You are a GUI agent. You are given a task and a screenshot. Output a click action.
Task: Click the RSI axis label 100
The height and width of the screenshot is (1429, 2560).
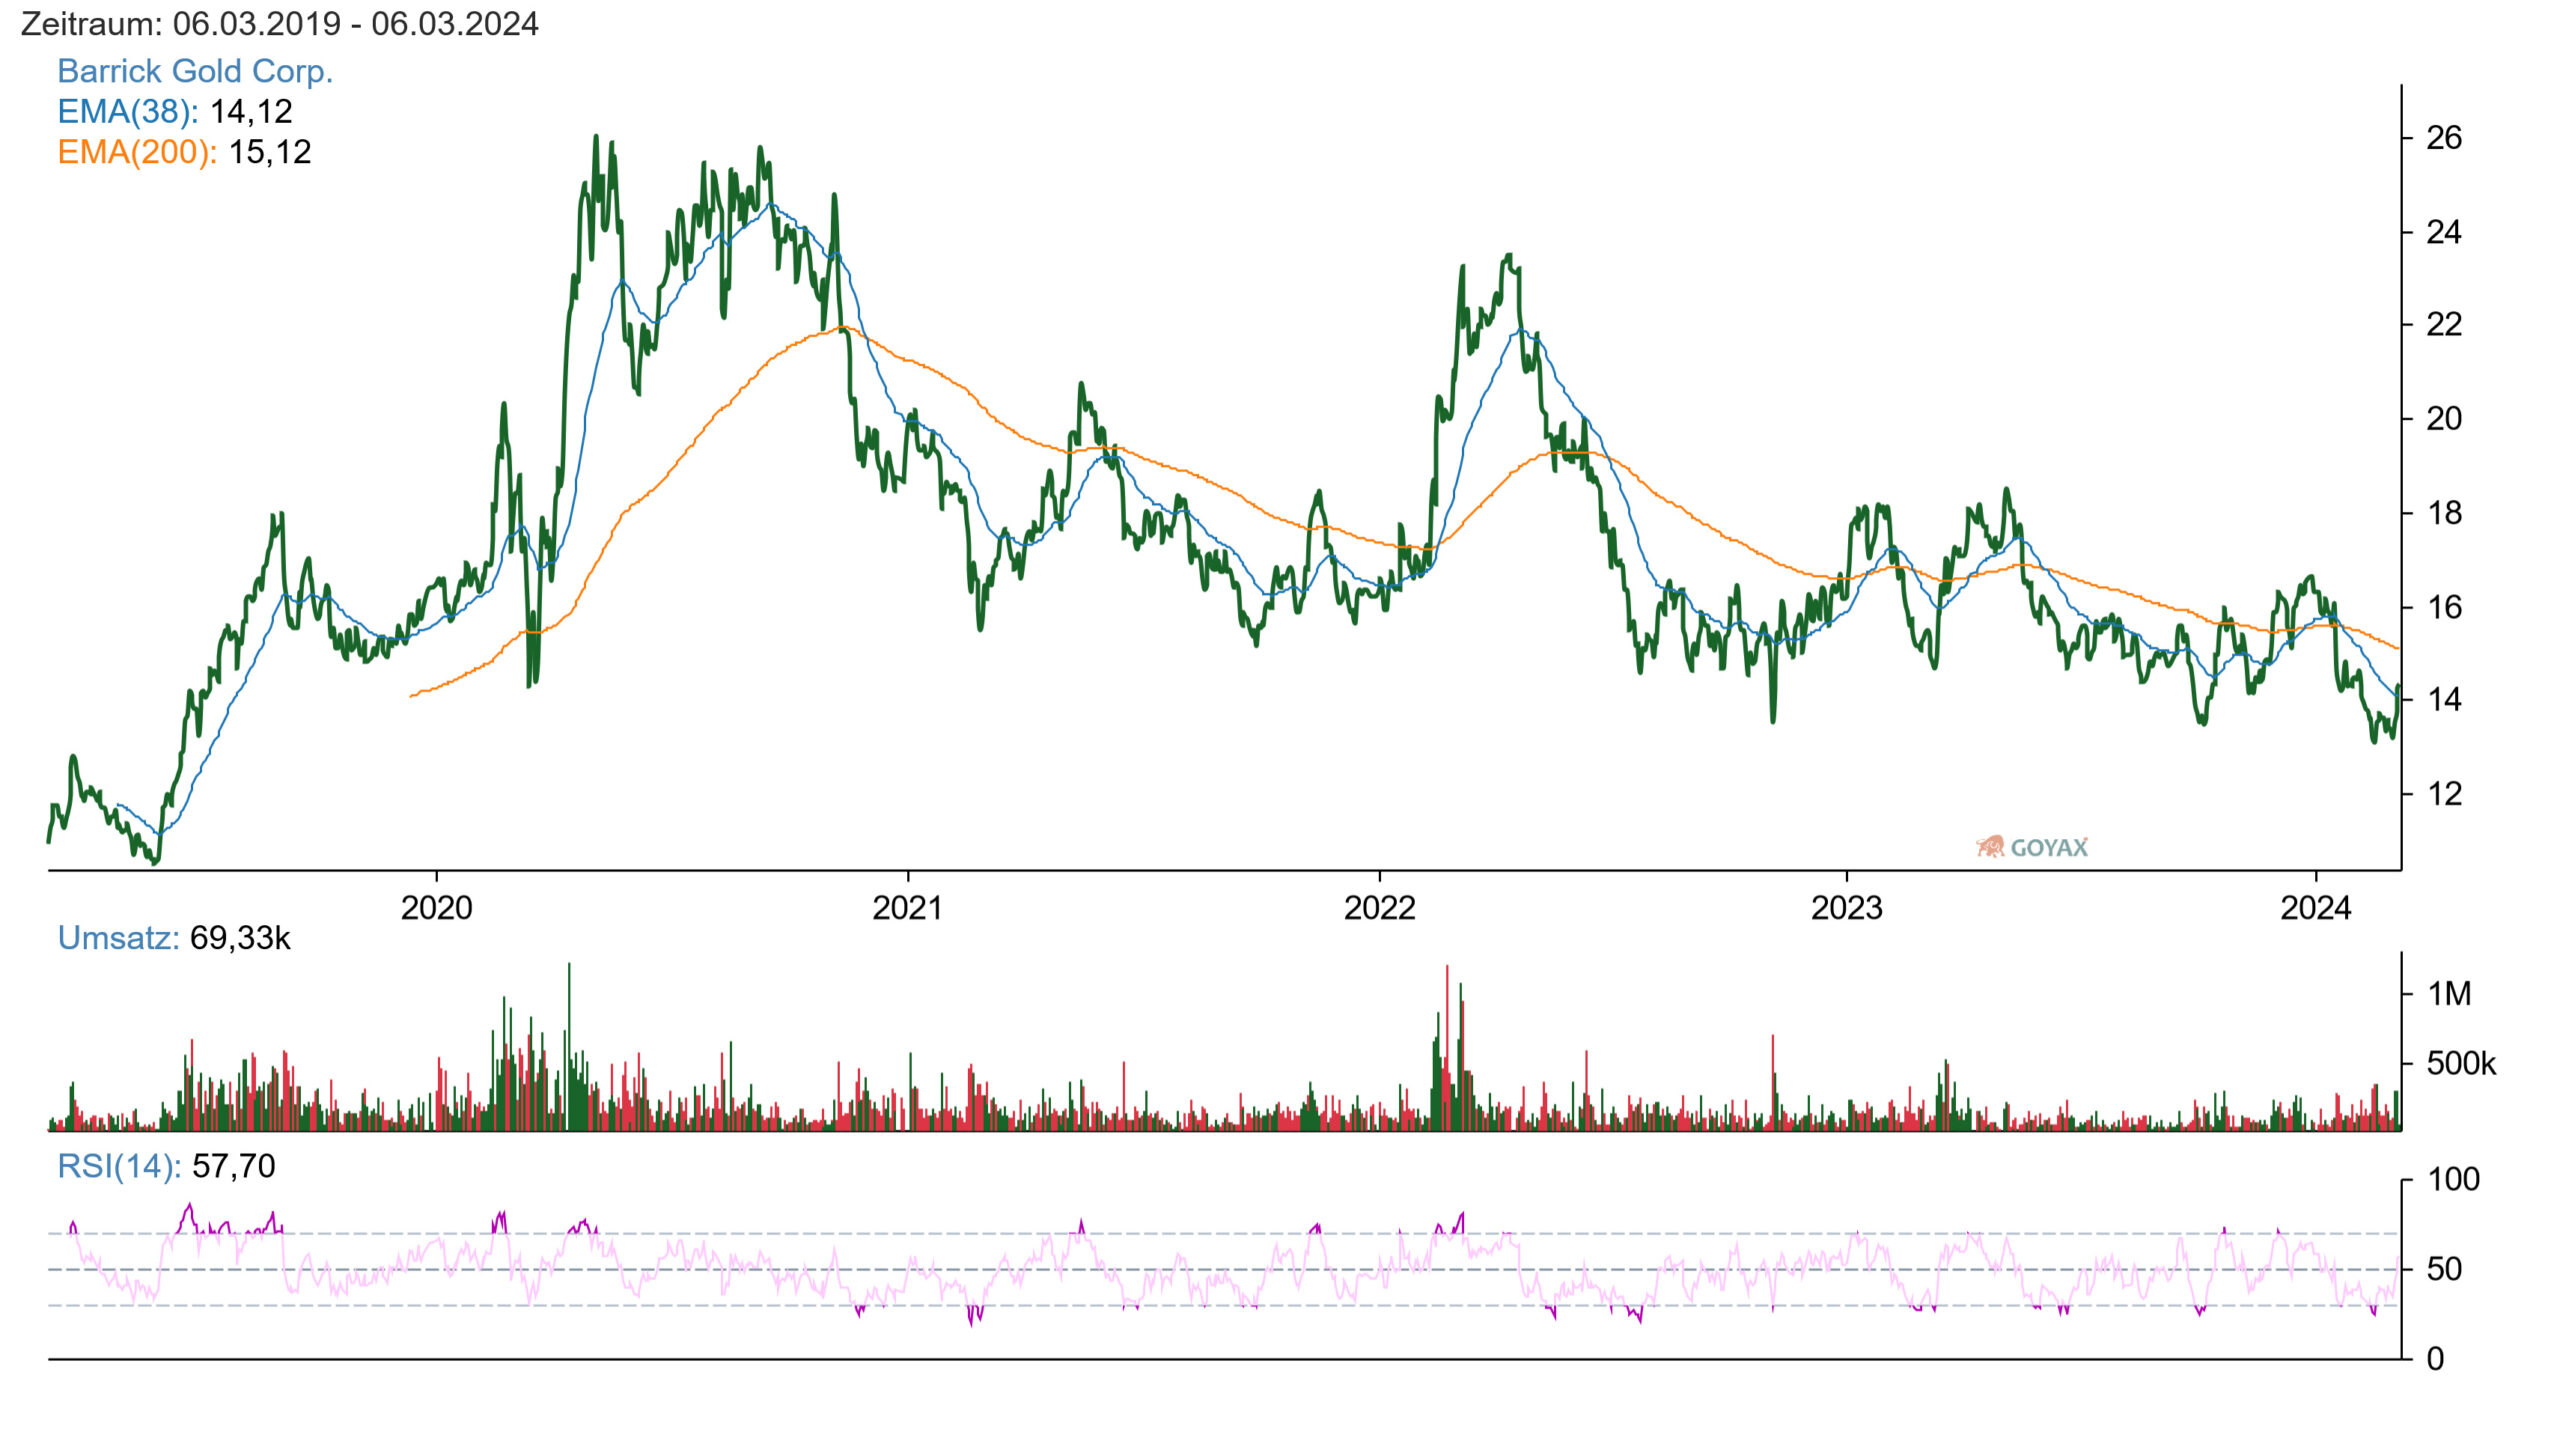tap(2453, 1180)
